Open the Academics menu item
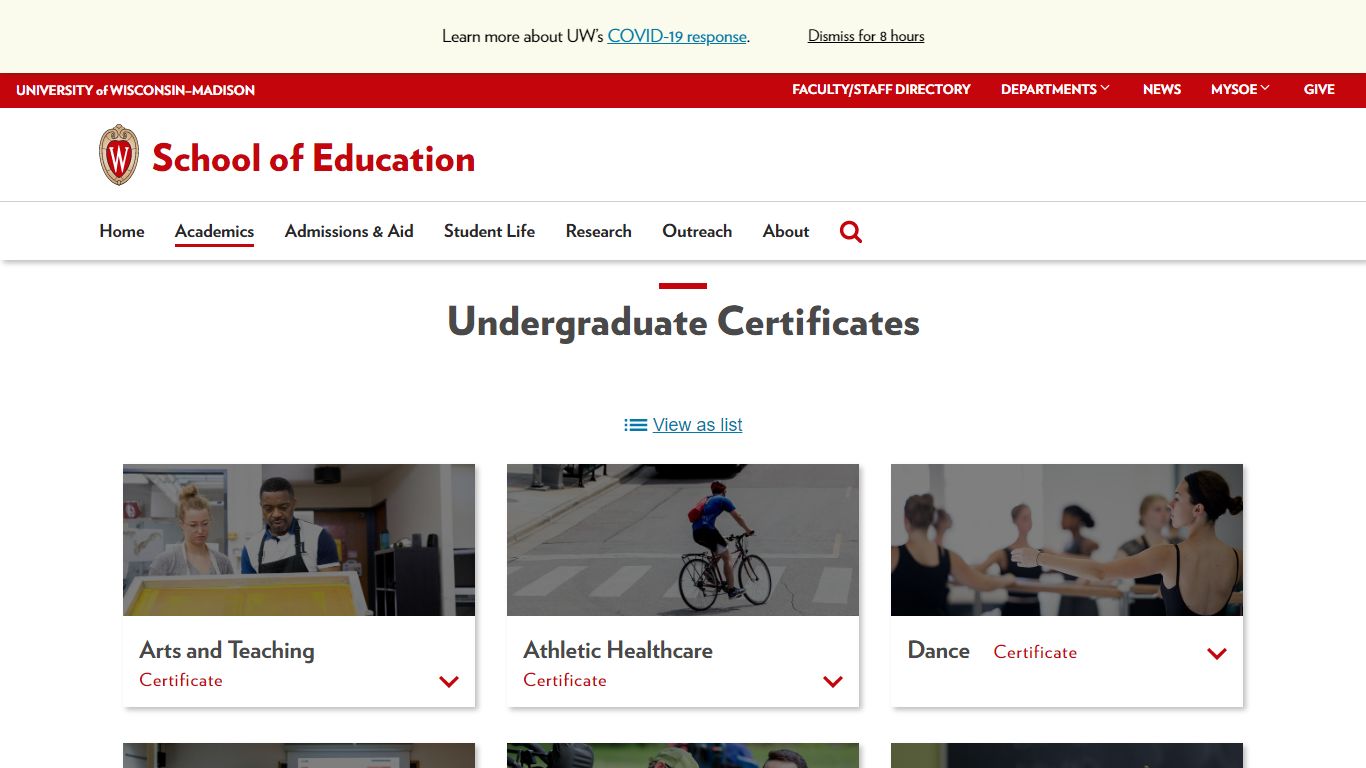Screen dimensions: 1366x768 (x=214, y=231)
